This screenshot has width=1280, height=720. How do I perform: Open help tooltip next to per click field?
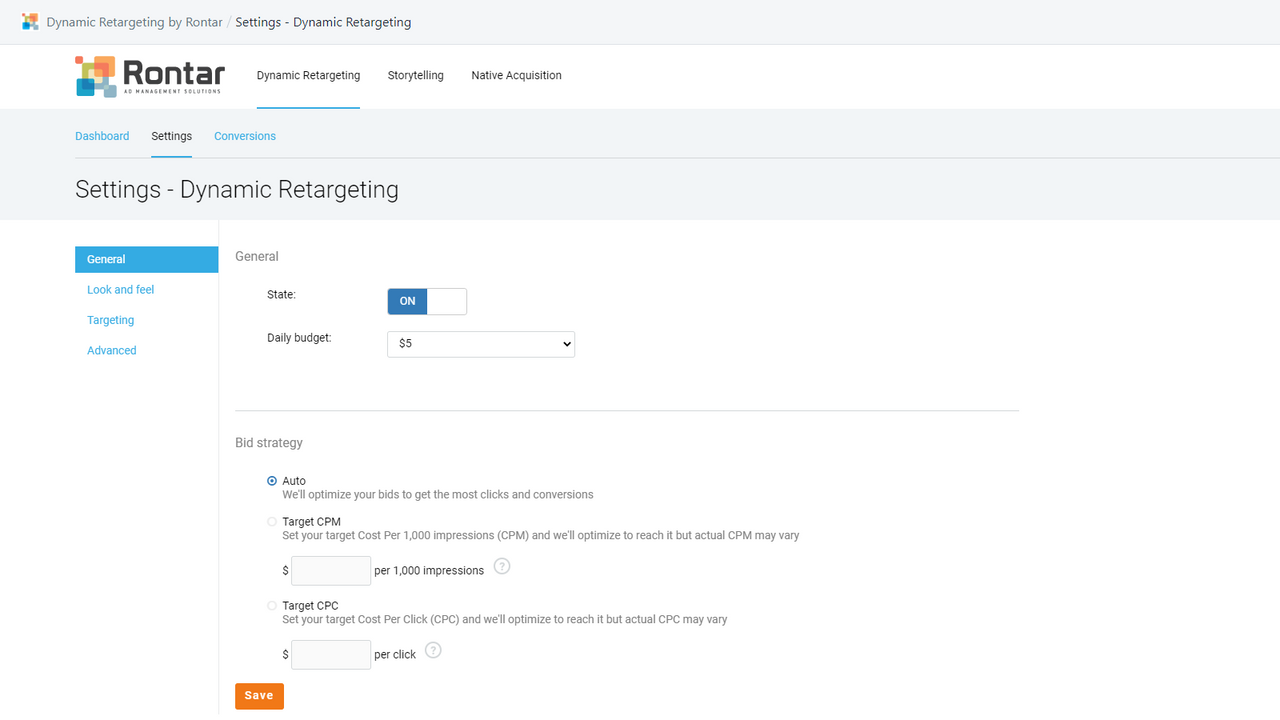tap(433, 650)
